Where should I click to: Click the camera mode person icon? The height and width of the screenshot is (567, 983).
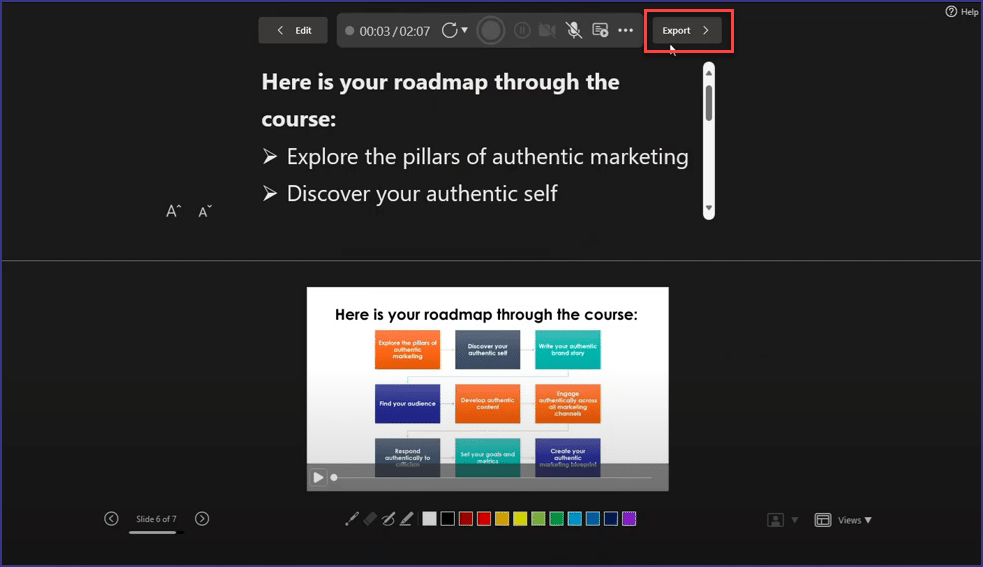(x=775, y=520)
